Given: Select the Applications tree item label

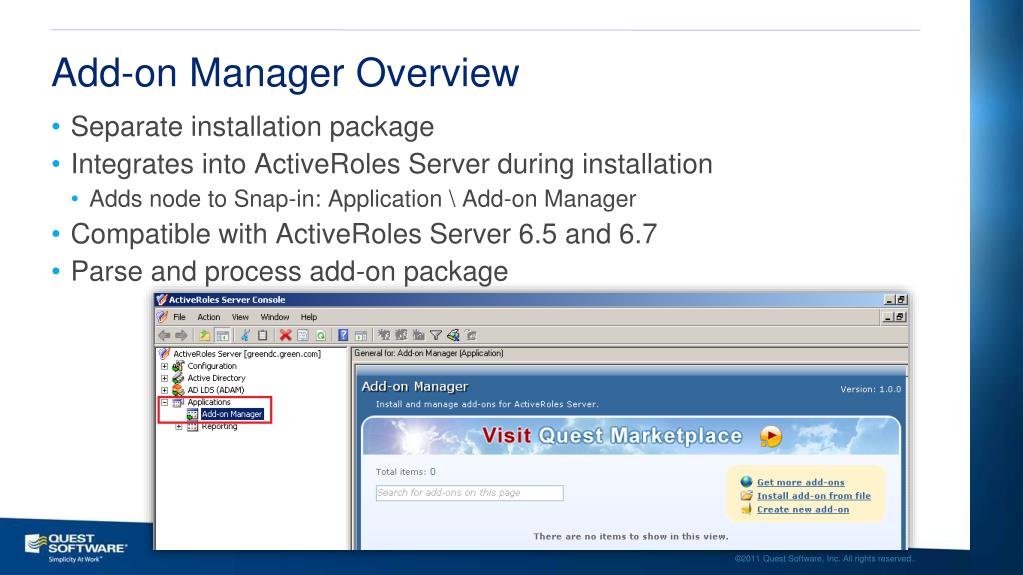Looking at the screenshot, I should point(209,403).
